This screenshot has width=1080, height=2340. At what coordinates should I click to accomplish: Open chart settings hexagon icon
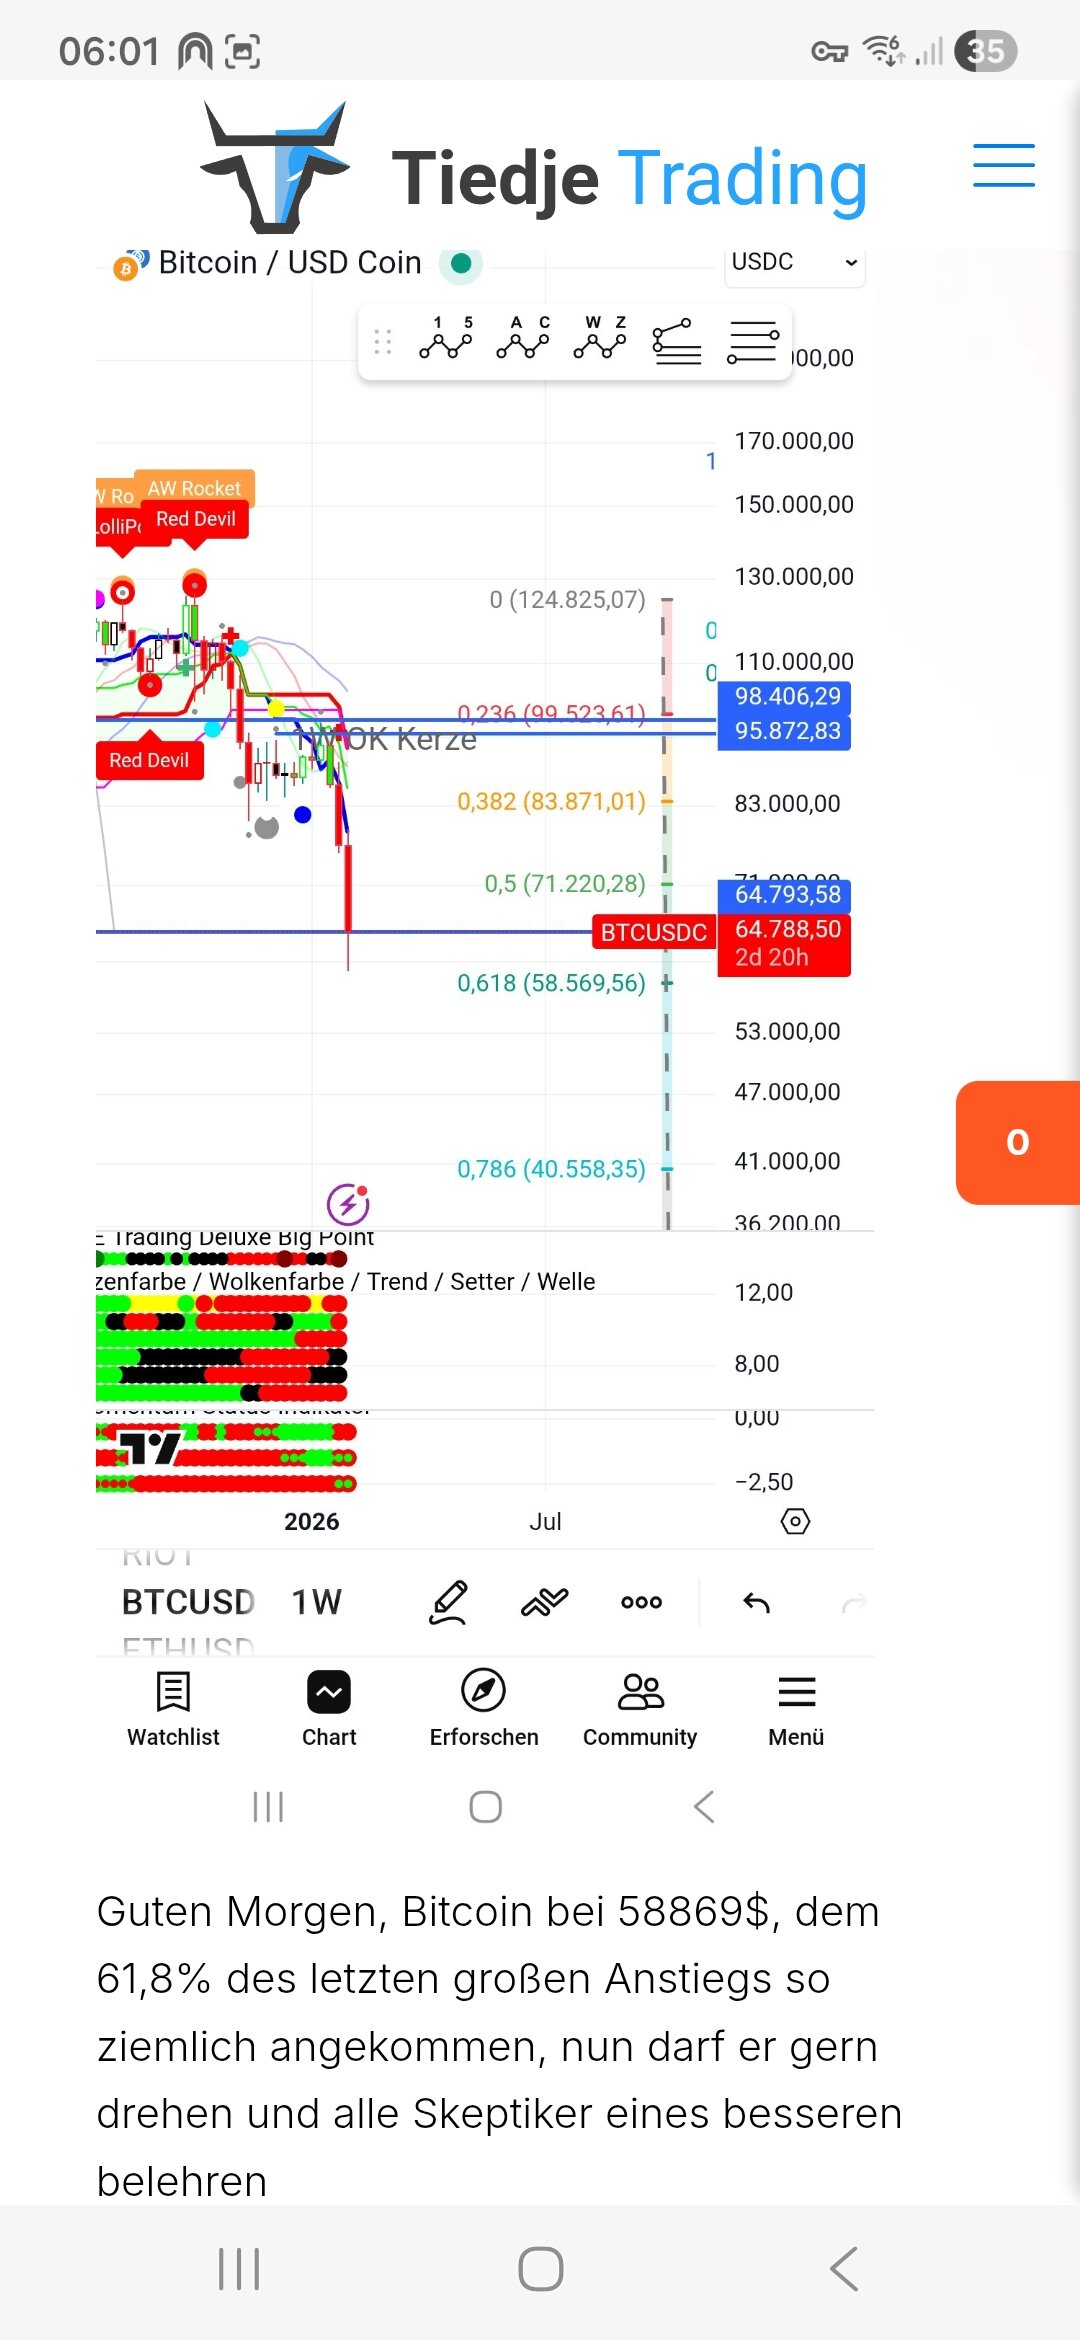(795, 1521)
